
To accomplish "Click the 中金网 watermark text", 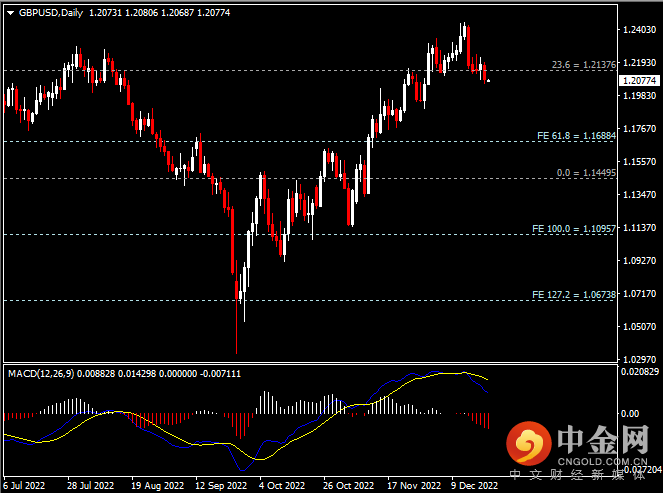I will (x=605, y=440).
